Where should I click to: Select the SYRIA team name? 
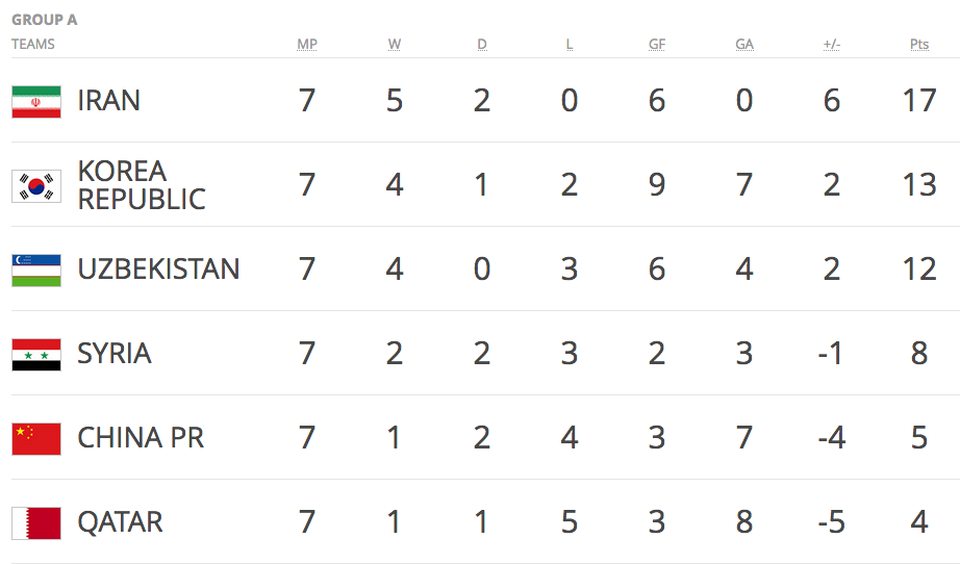pos(114,353)
